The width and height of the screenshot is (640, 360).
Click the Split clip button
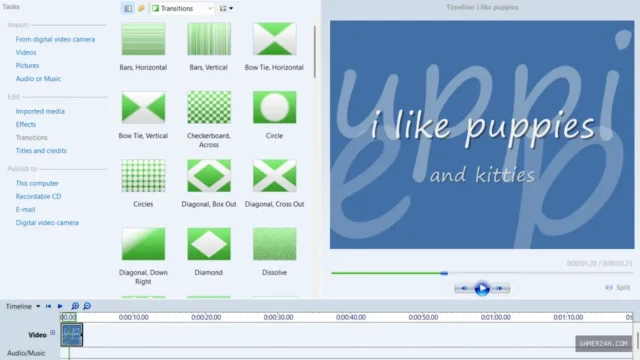click(618, 287)
